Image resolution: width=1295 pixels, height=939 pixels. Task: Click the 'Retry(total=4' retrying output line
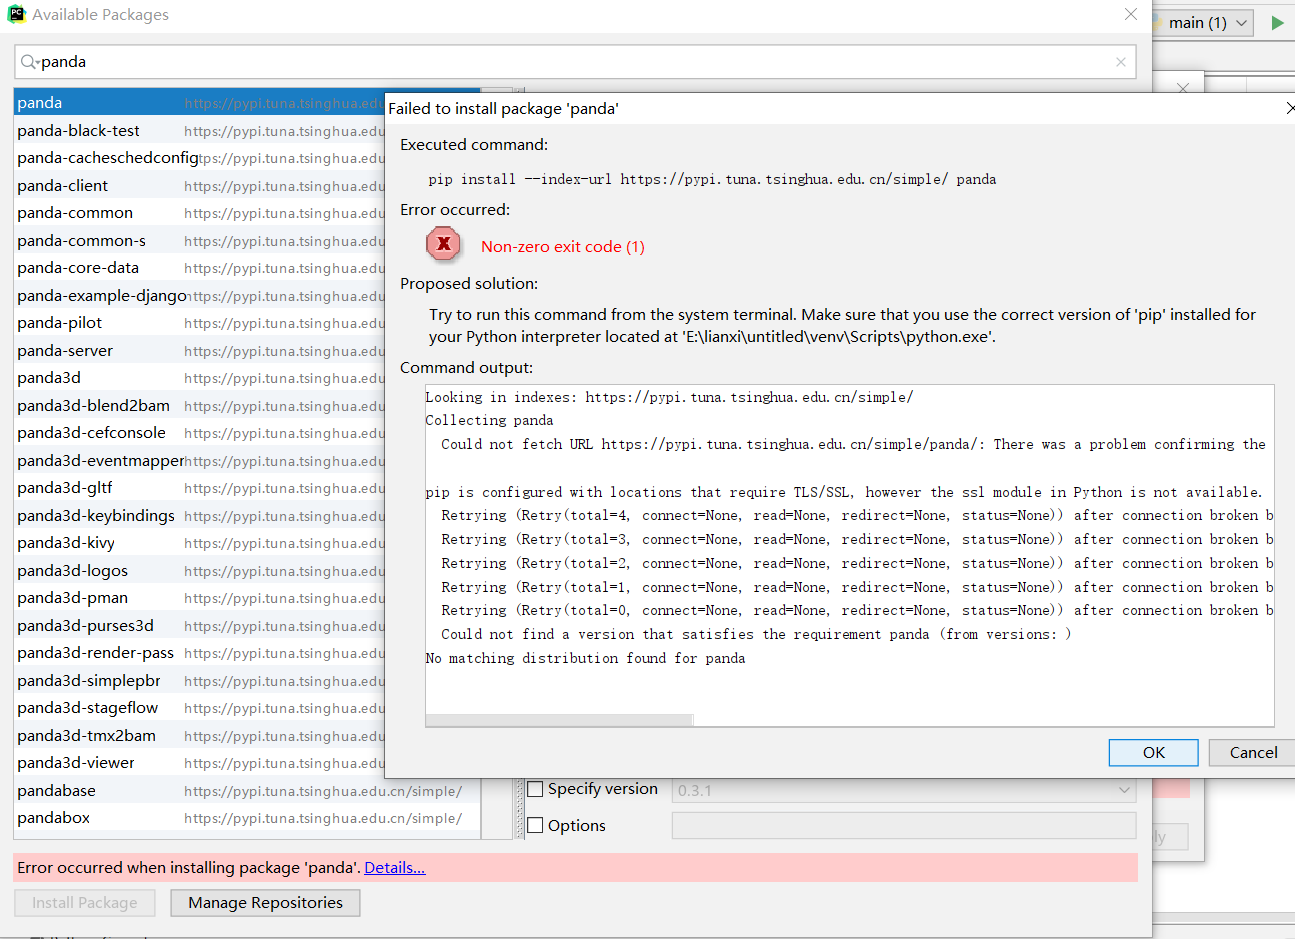(x=857, y=516)
